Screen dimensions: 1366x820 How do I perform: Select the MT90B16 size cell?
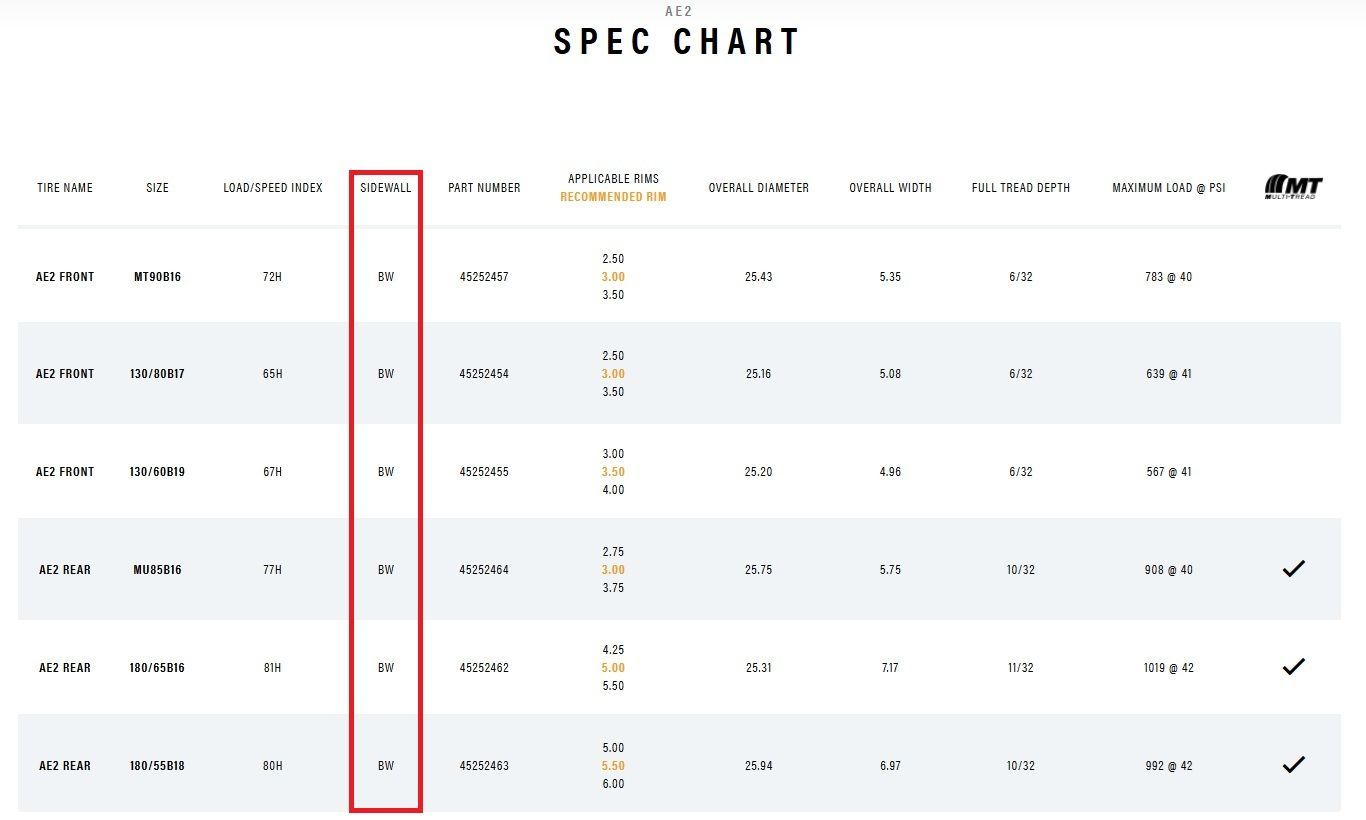(x=158, y=277)
